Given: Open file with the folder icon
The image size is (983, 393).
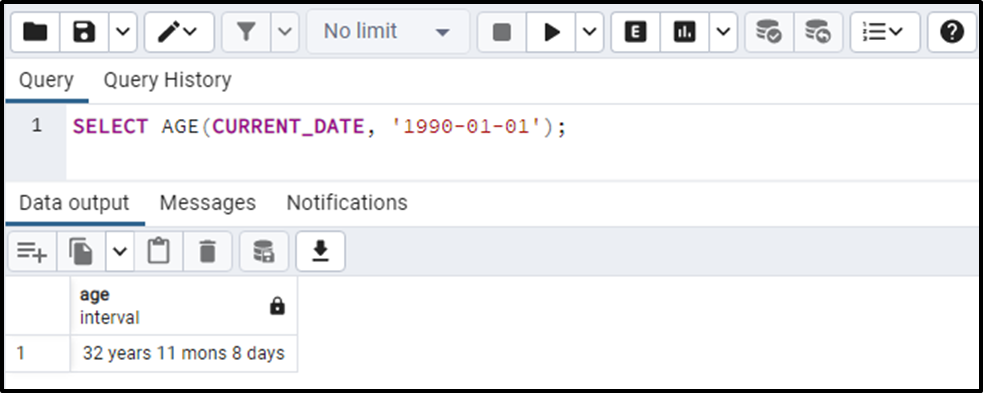Looking at the screenshot, I should tap(35, 31).
